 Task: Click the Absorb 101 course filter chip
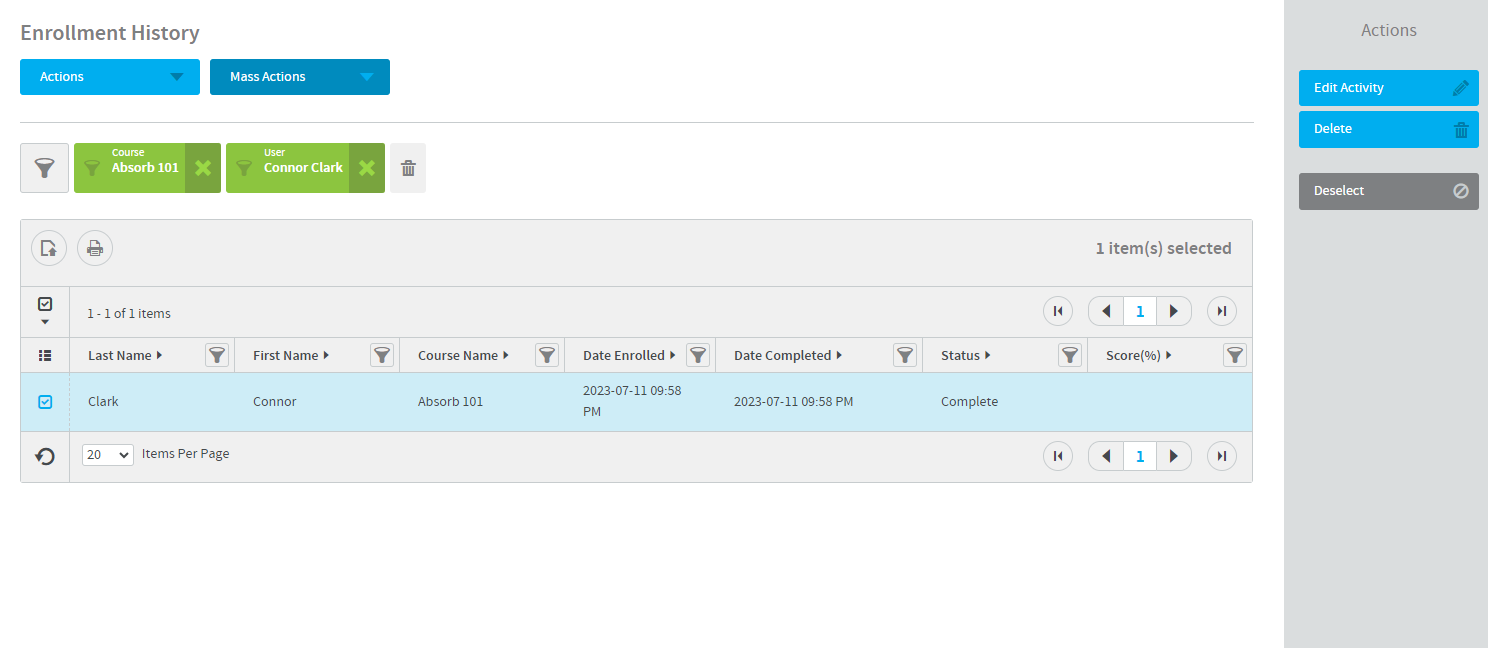(x=130, y=168)
